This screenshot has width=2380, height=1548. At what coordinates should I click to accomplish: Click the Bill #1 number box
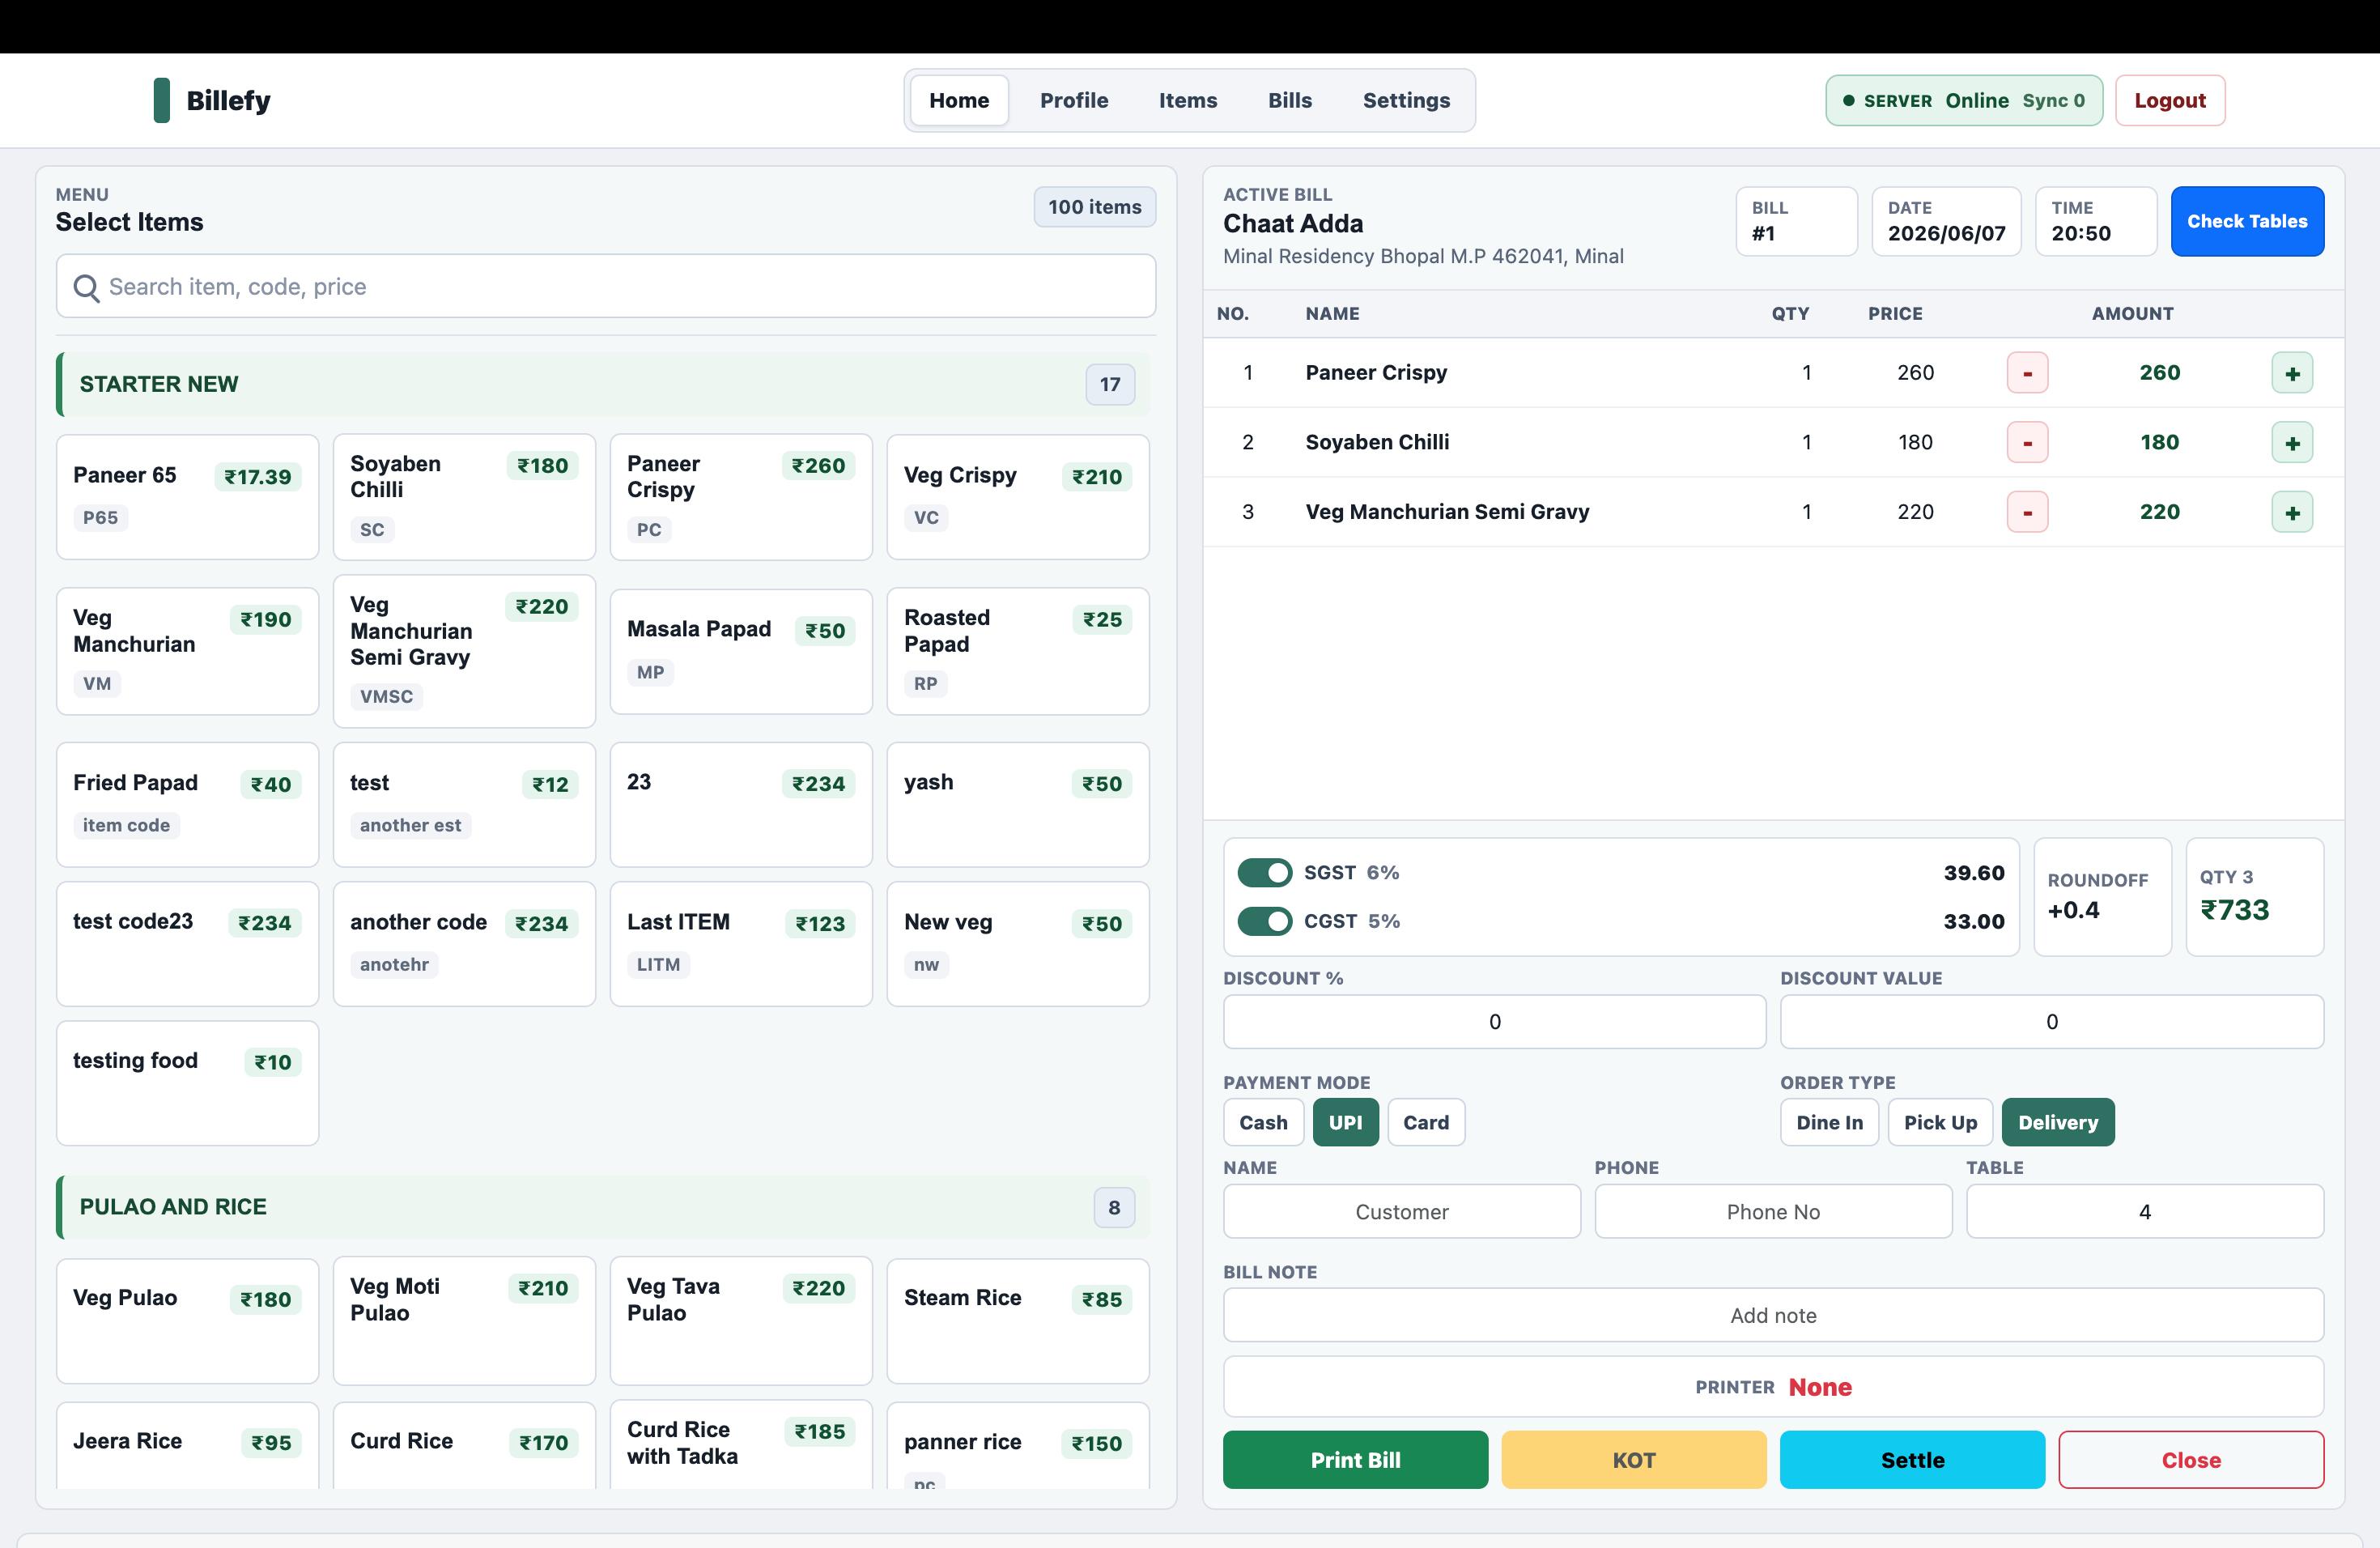1796,221
